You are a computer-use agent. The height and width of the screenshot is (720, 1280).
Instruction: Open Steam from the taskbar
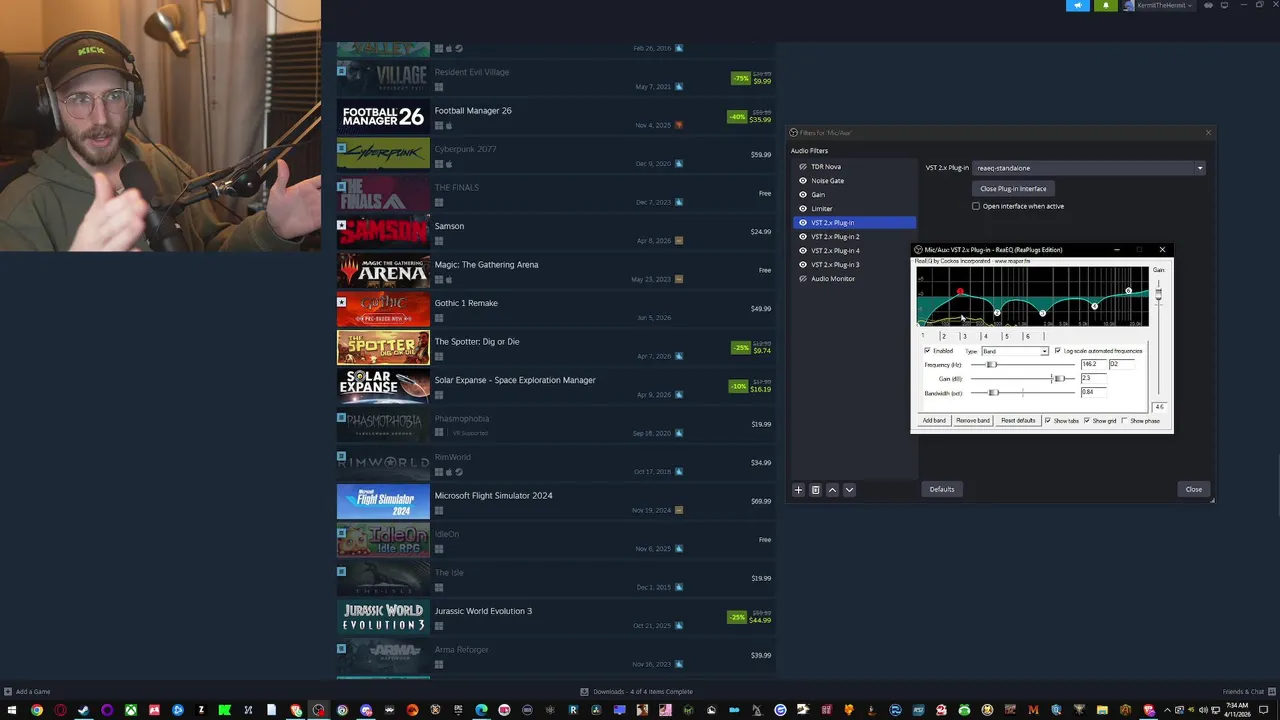[84, 711]
